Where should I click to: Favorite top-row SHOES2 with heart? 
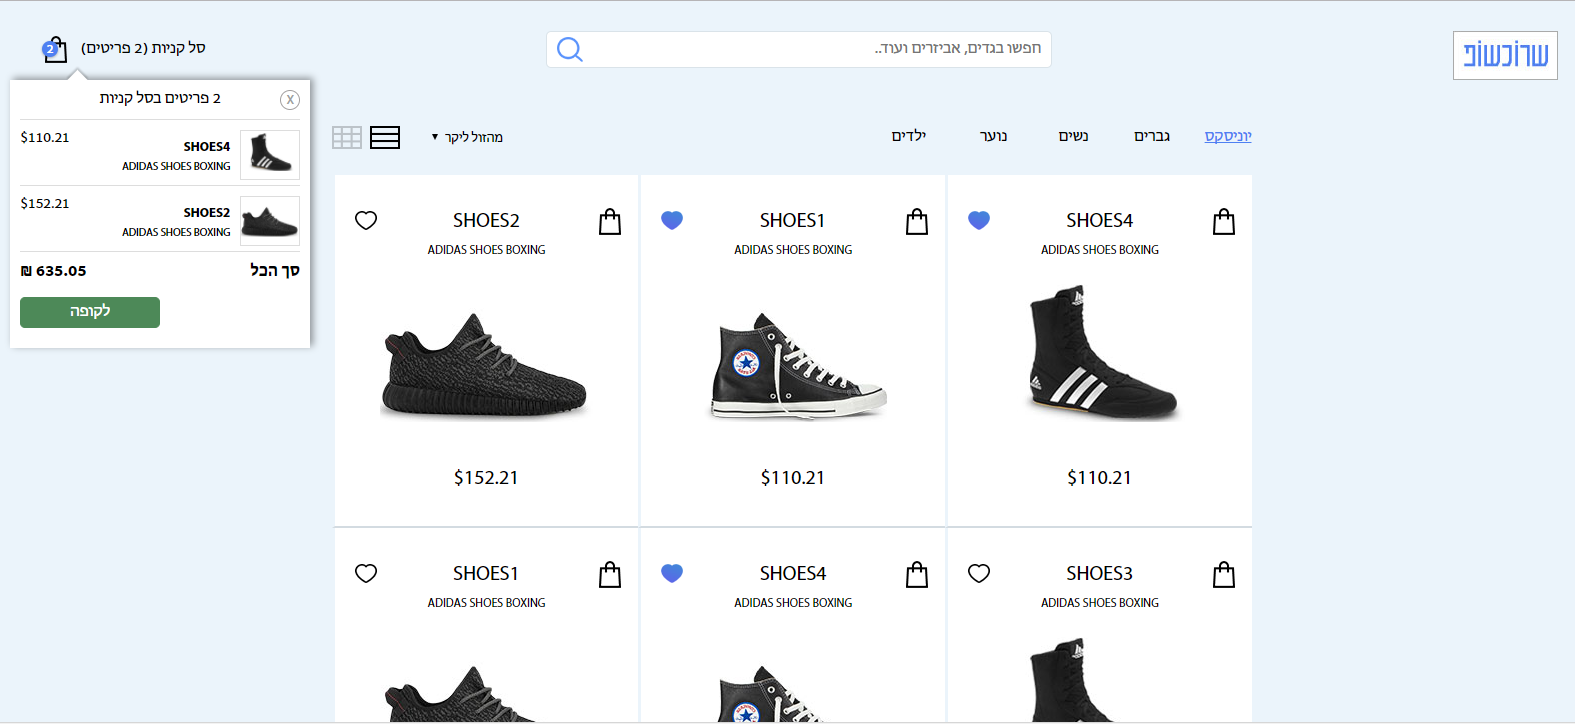coord(366,220)
